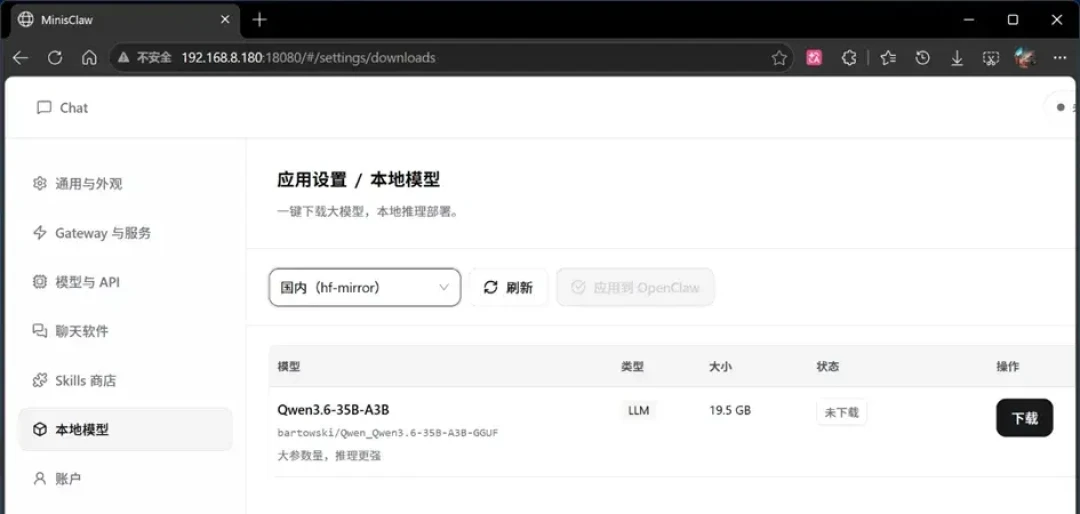The image size is (1080, 514).
Task: Select 聊天软件 in the sidebar
Action: pyautogui.click(x=125, y=331)
